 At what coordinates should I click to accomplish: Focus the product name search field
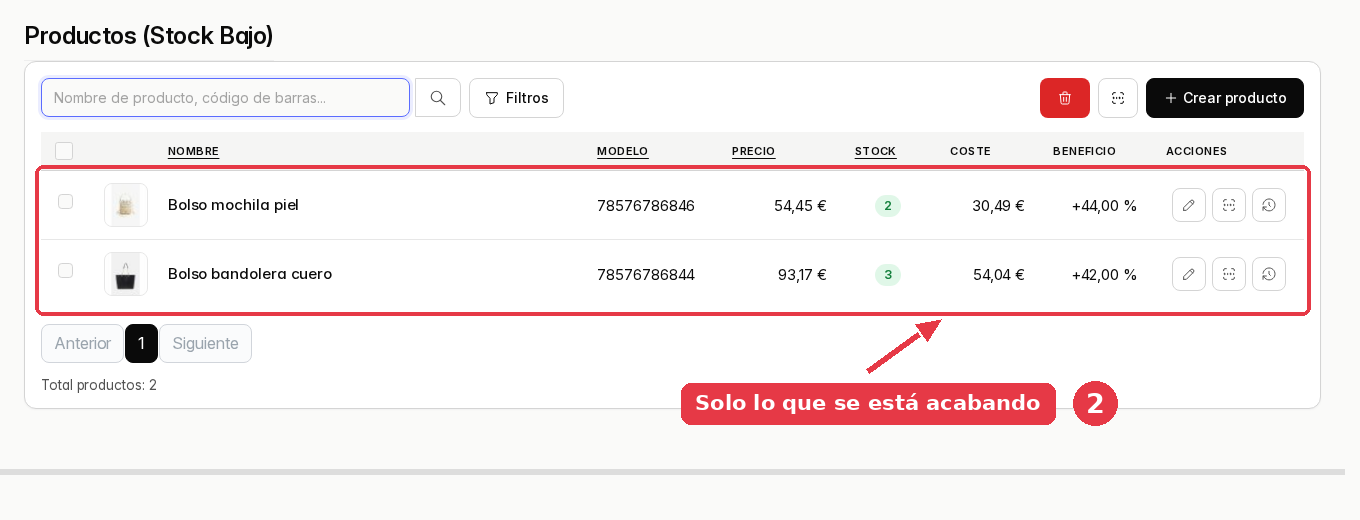[225, 98]
